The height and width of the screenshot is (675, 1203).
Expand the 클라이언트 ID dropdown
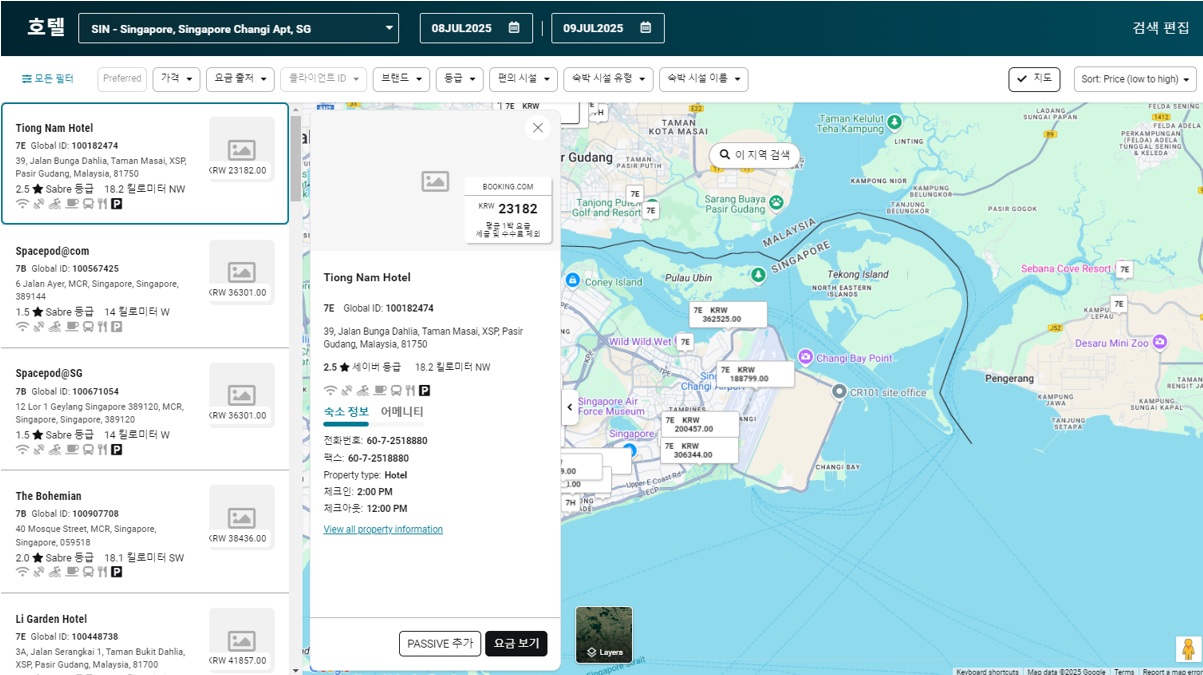(x=323, y=79)
